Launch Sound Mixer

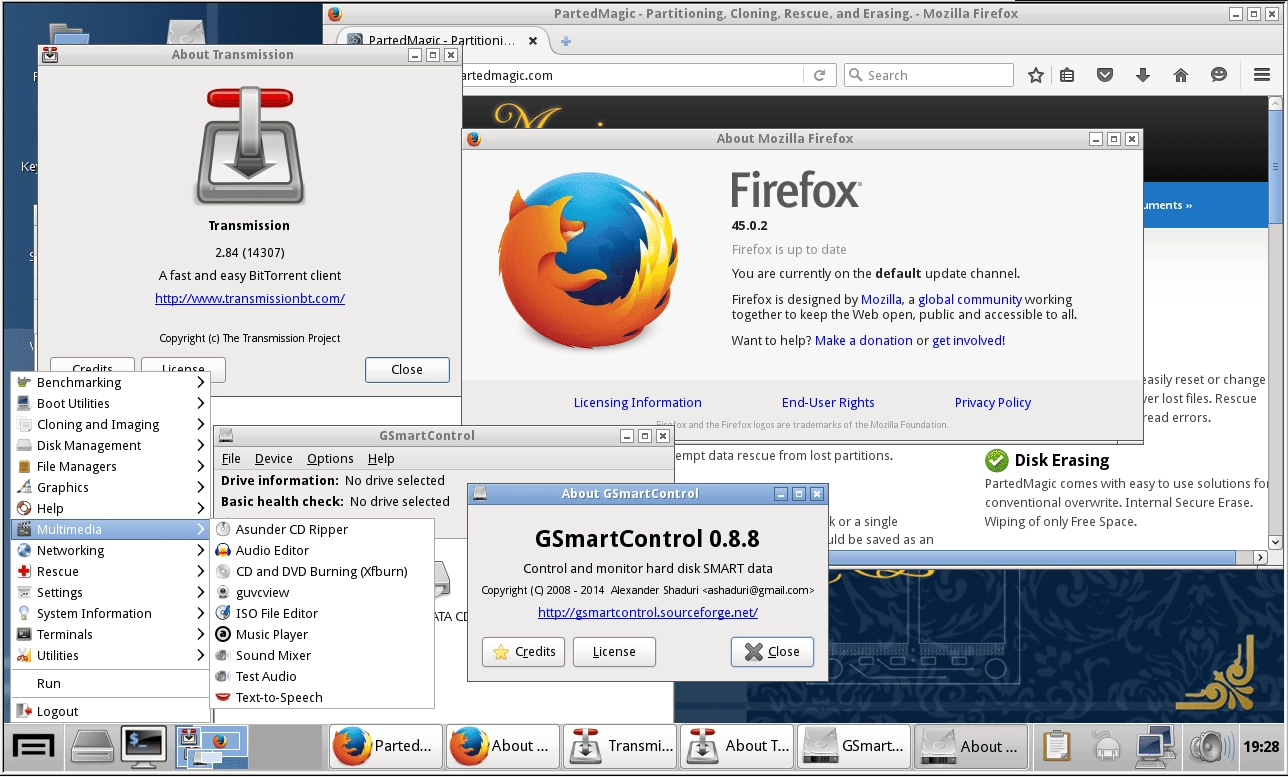pyautogui.click(x=323, y=655)
